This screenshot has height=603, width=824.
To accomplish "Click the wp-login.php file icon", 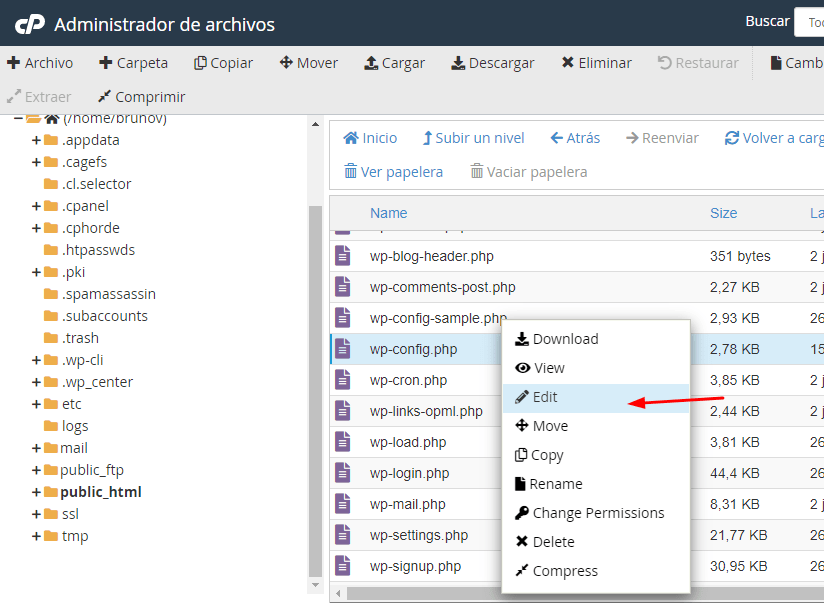I will point(343,473).
